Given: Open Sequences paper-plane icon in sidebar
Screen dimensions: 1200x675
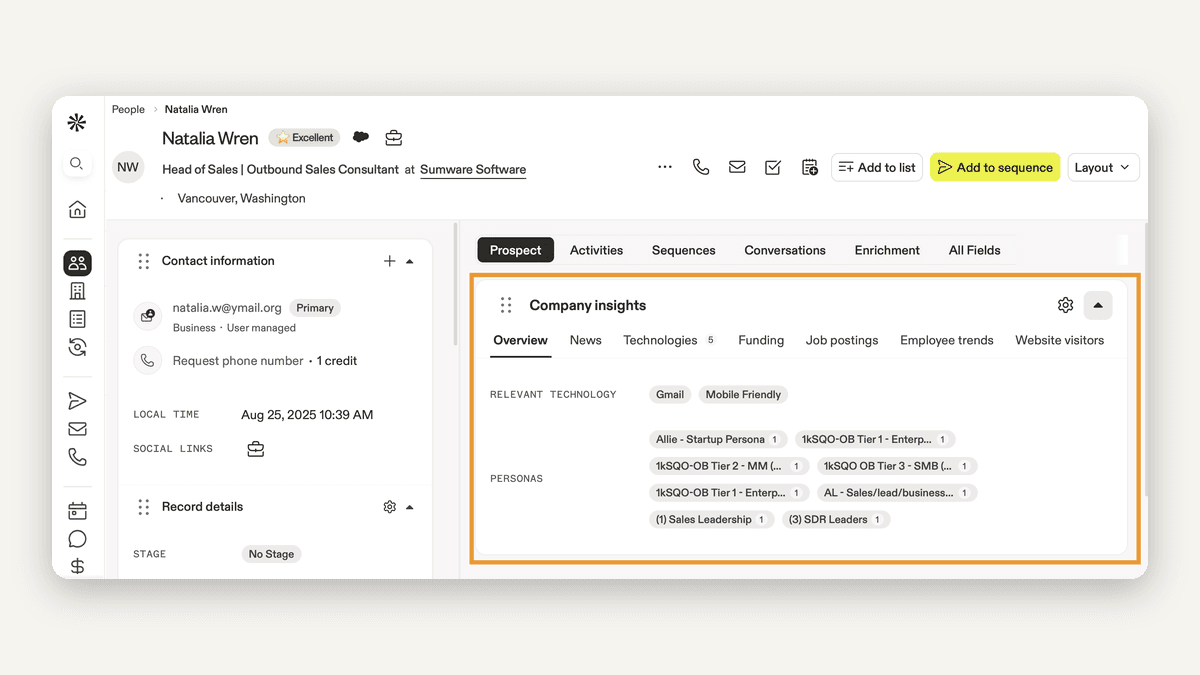Looking at the screenshot, I should point(77,401).
